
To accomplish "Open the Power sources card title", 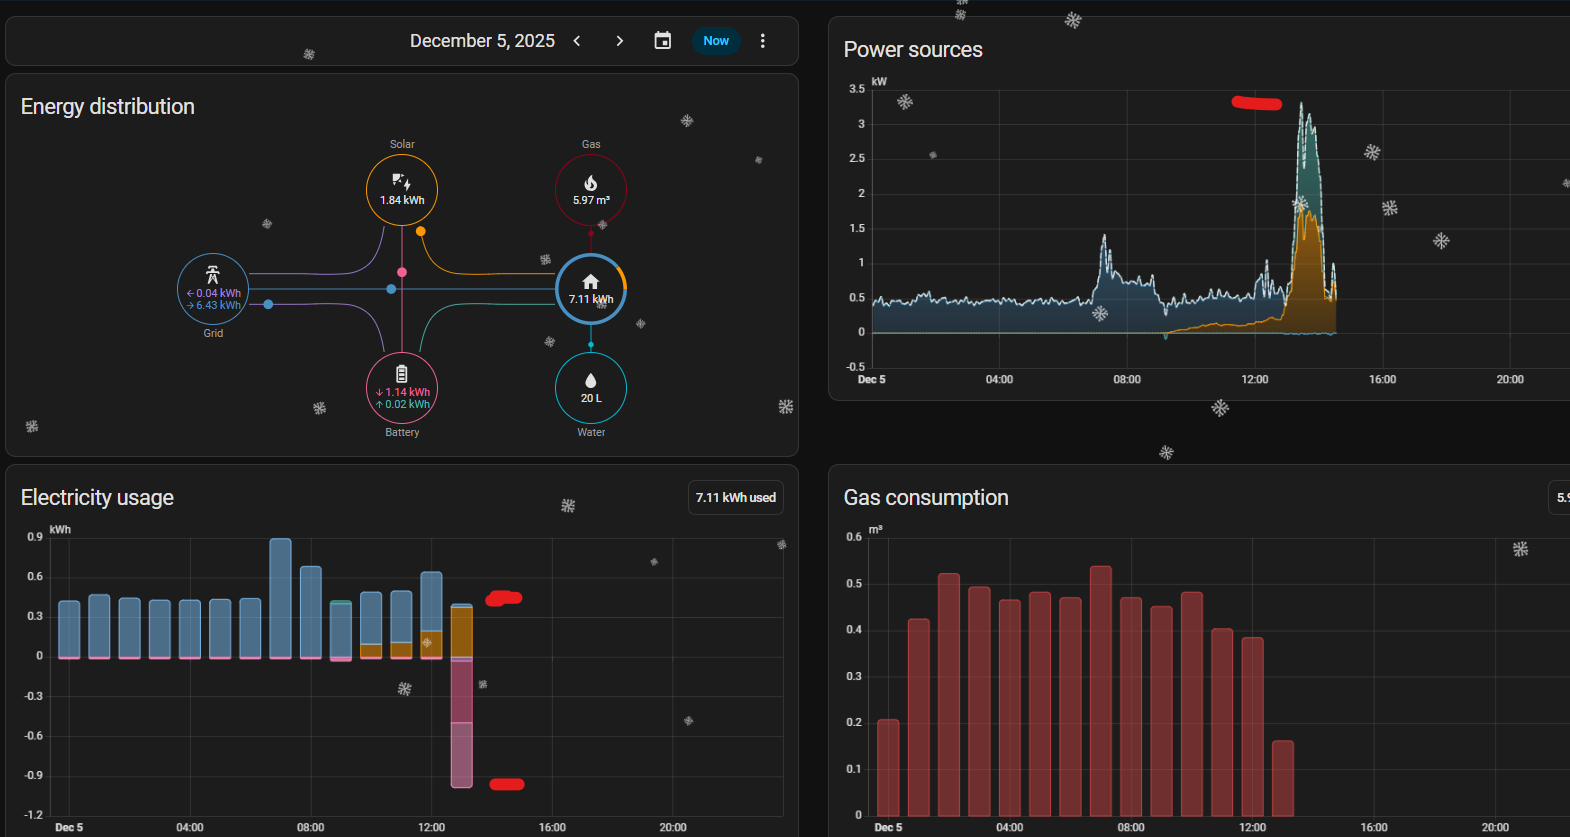I will point(913,50).
